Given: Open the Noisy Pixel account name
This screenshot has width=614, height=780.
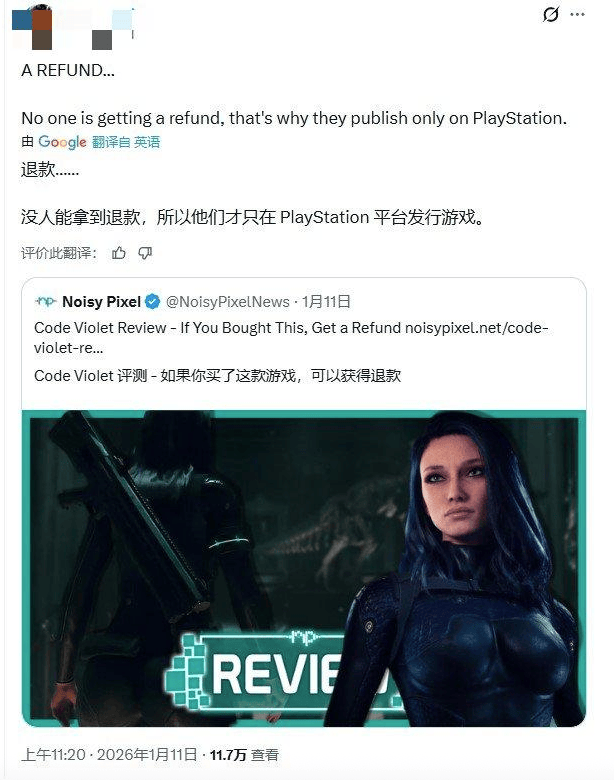Looking at the screenshot, I should tap(102, 301).
